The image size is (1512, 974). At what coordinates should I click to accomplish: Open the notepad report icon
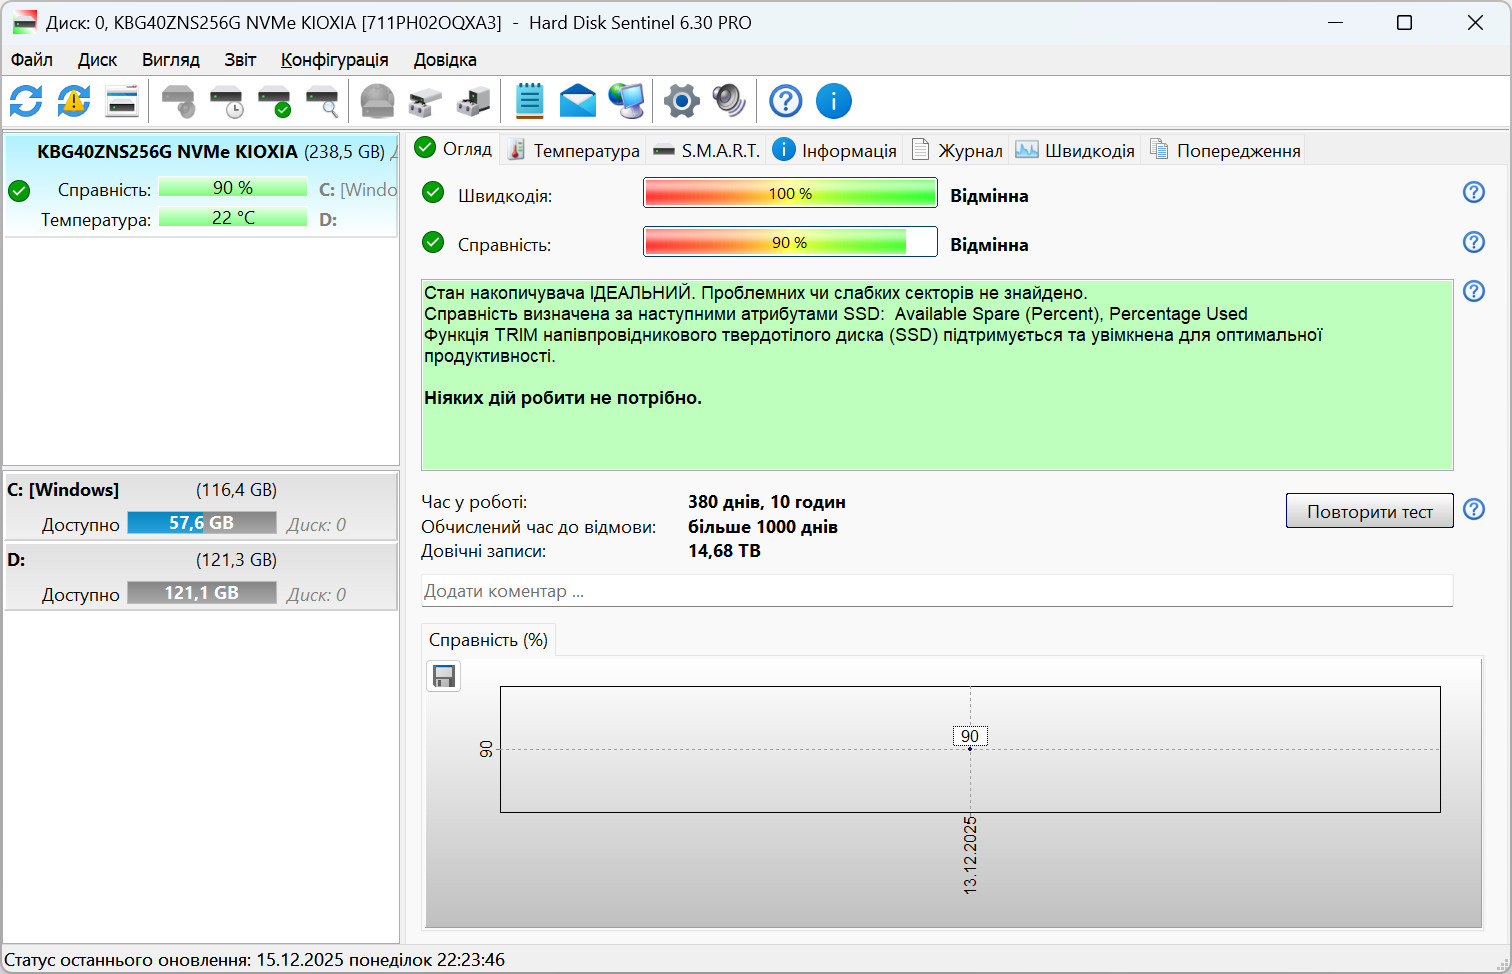pos(529,101)
